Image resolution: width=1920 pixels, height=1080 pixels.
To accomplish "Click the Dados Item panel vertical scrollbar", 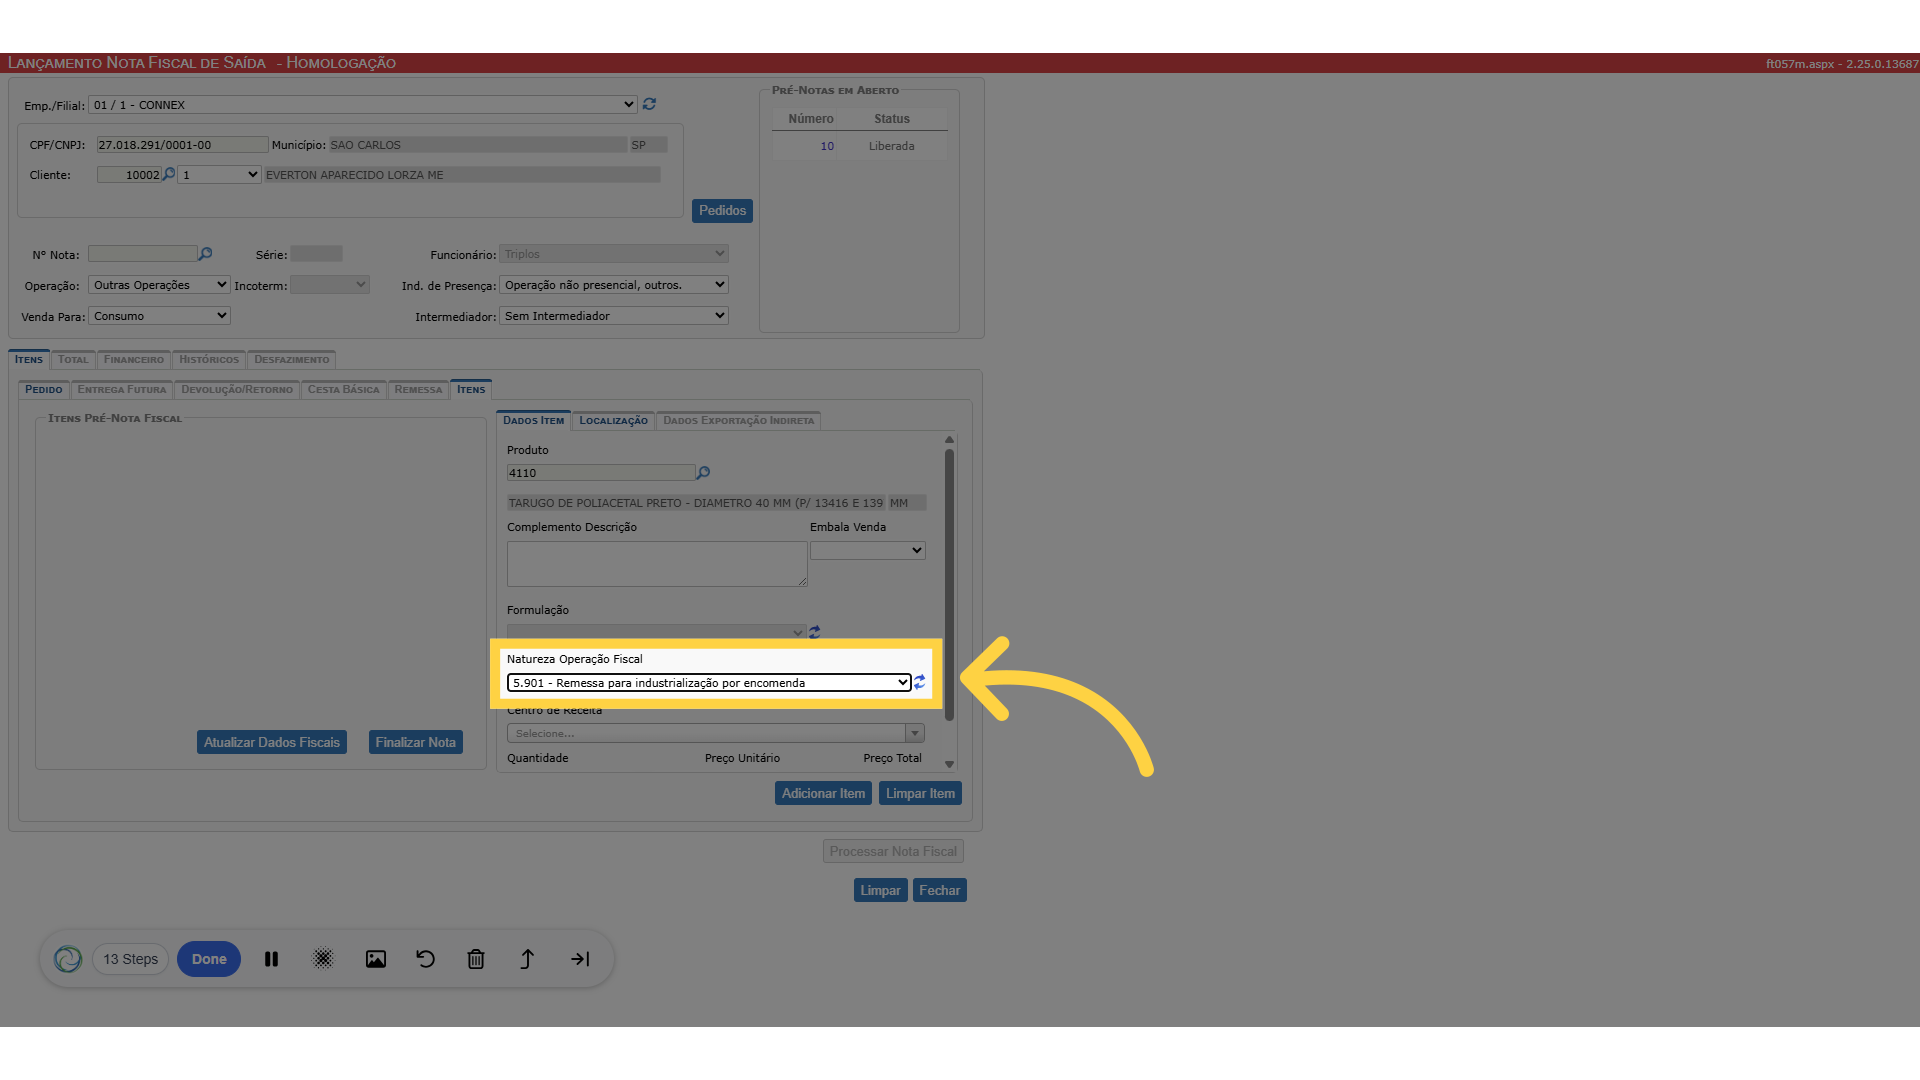I will (949, 585).
